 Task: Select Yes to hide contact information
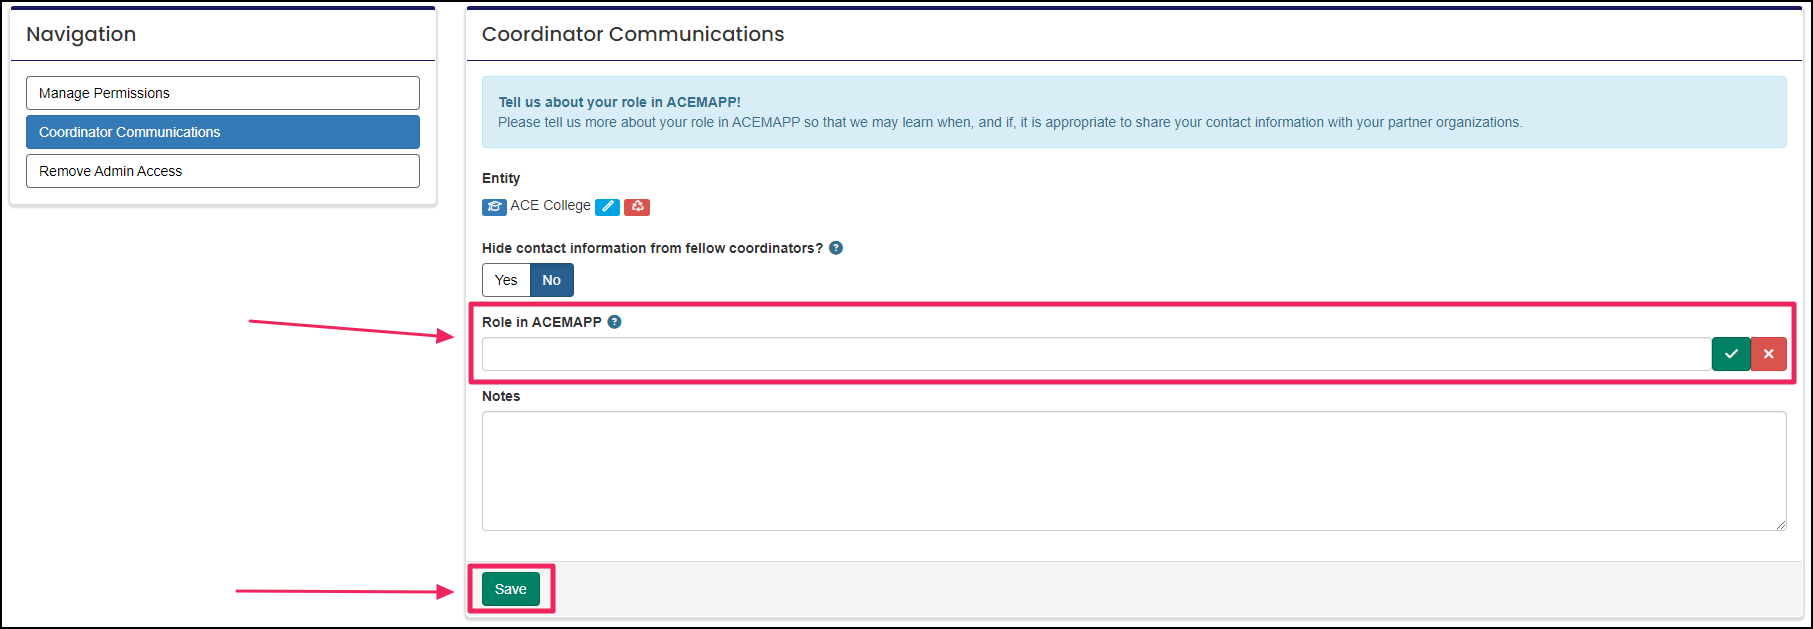[x=506, y=280]
